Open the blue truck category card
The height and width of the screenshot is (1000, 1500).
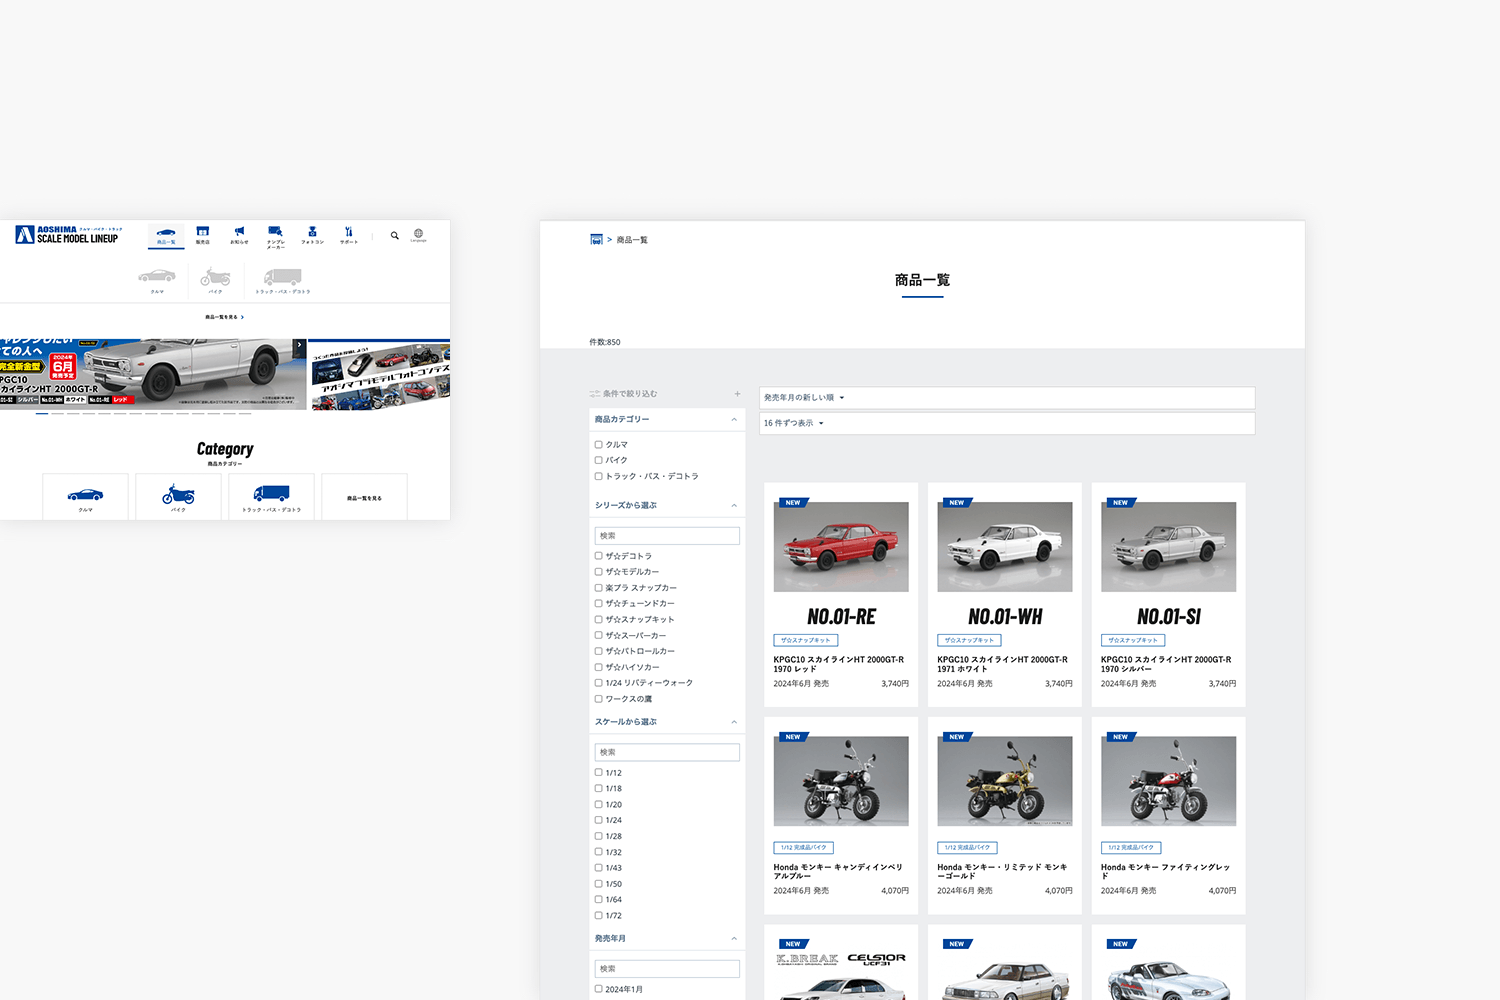[271, 497]
